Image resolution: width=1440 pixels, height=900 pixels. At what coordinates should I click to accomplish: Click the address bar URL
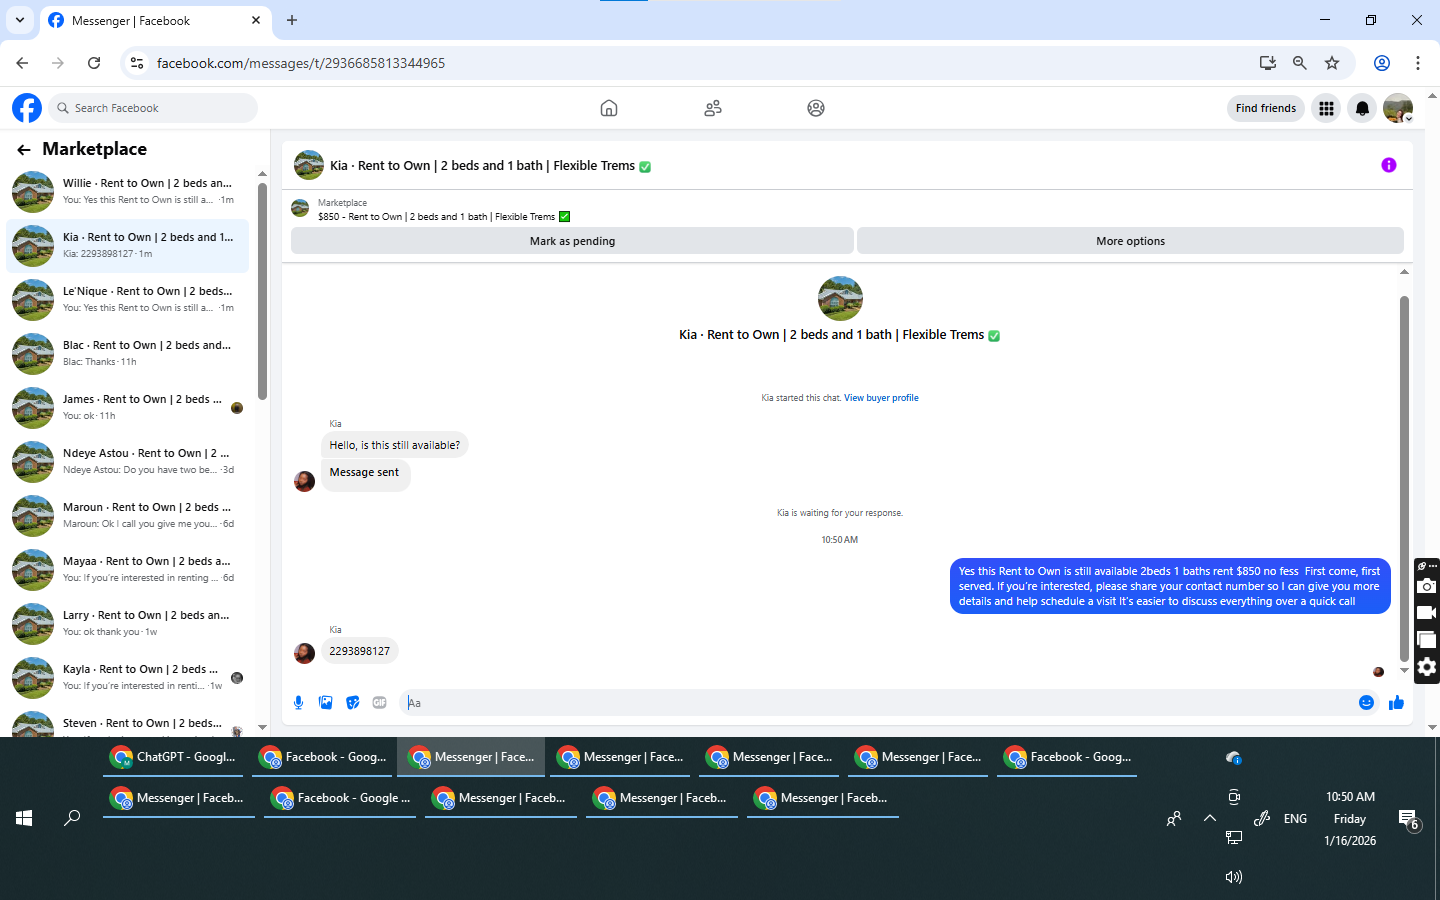pyautogui.click(x=301, y=63)
